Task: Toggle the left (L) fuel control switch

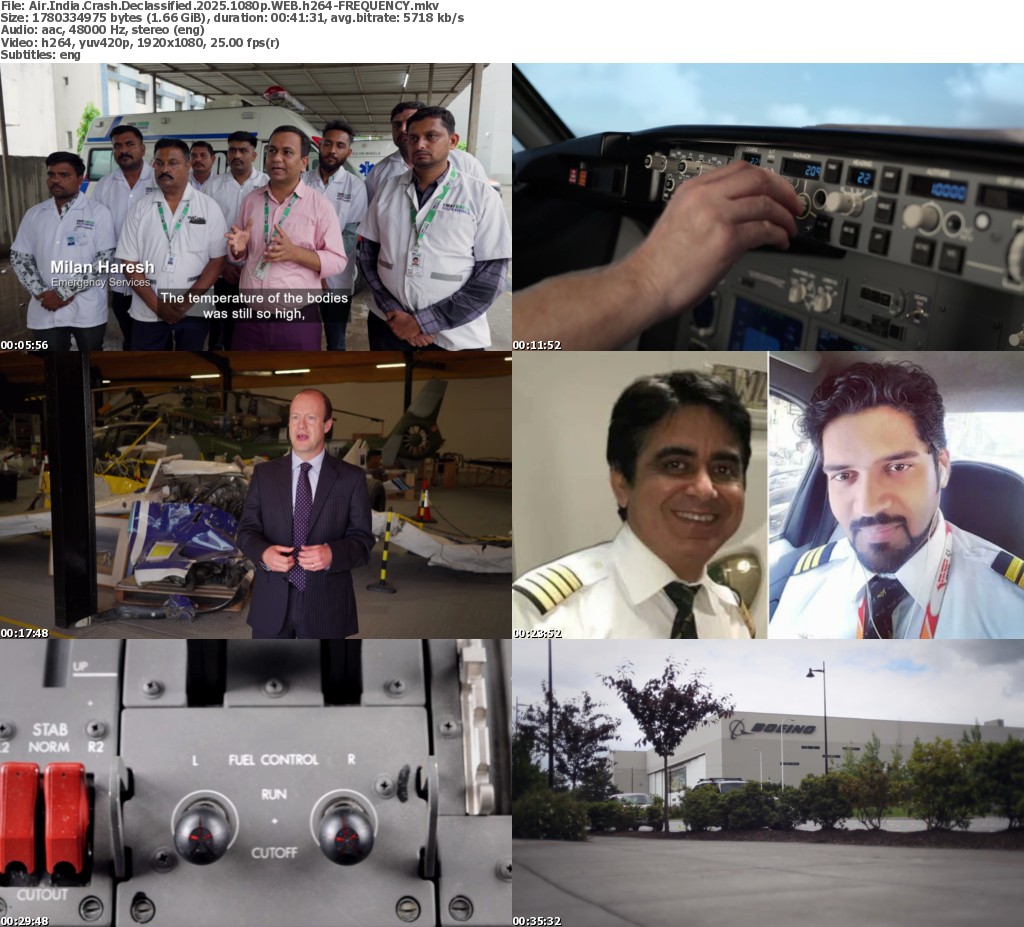Action: click(x=204, y=827)
